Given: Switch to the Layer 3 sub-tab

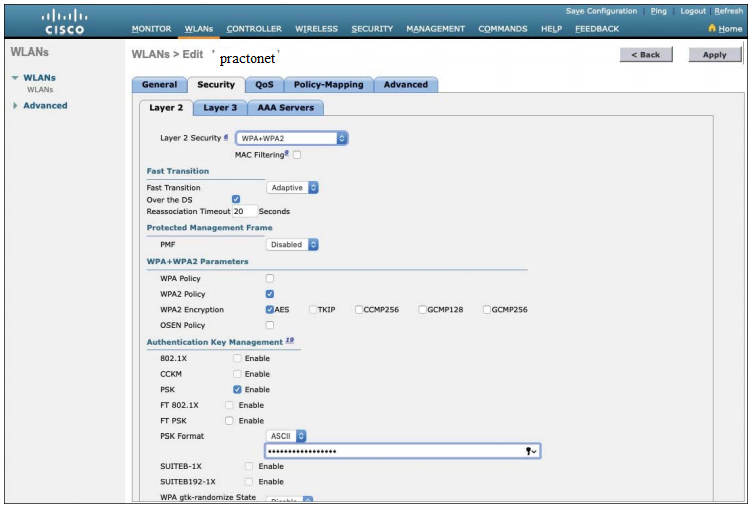Looking at the screenshot, I should click(x=220, y=107).
